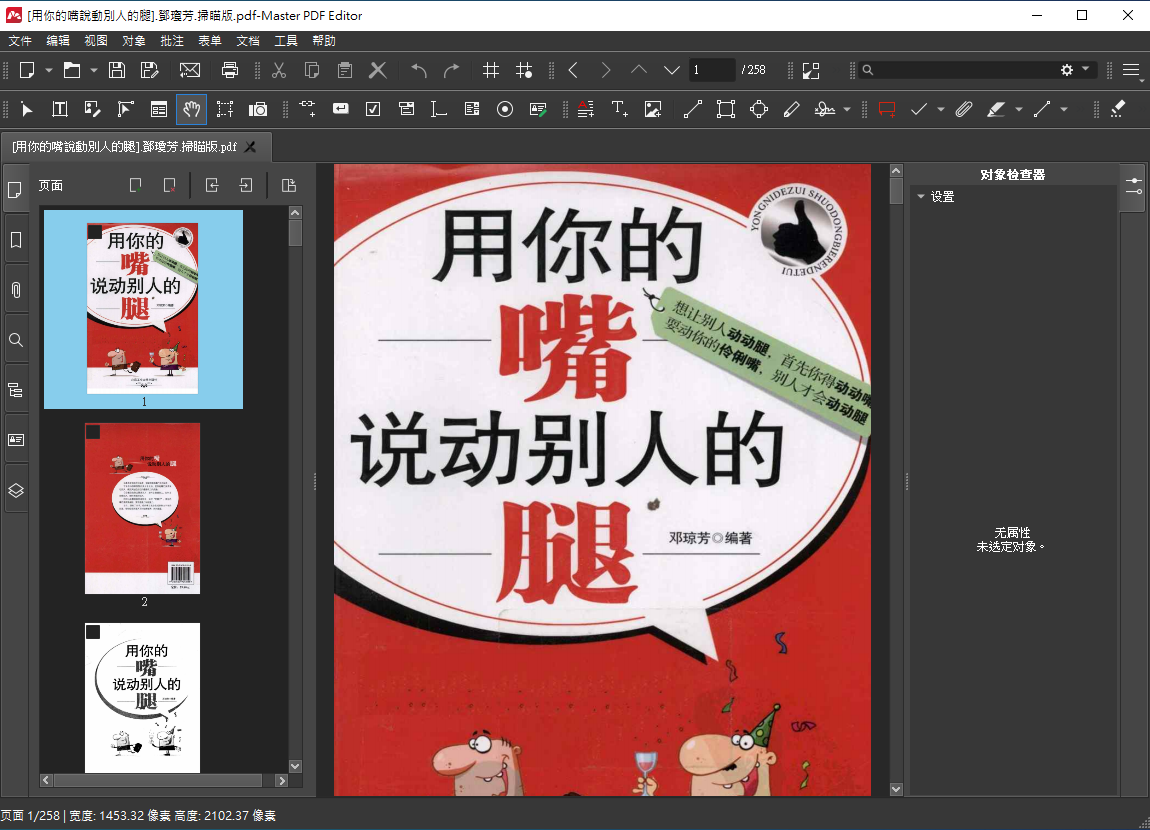Click the Redo arrow
Viewport: 1150px width, 830px height.
tap(451, 70)
